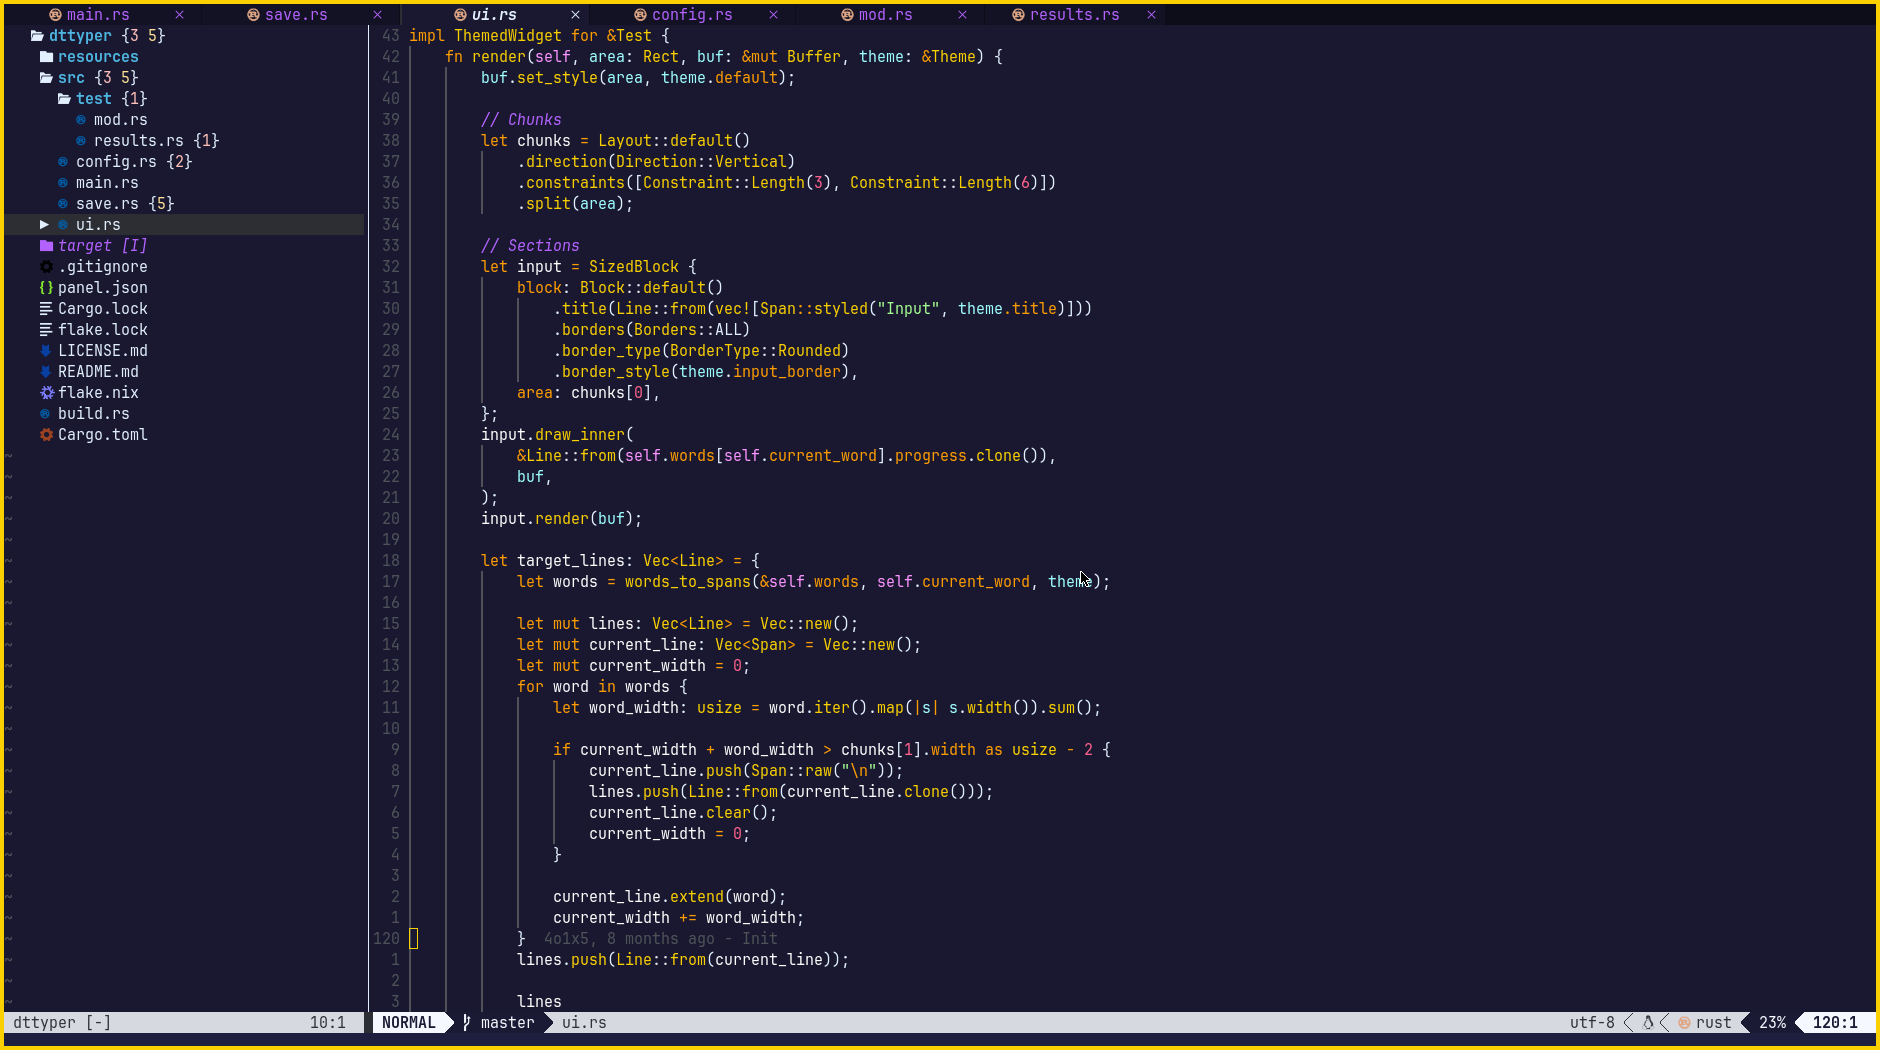Close the ui.rs tab

tap(575, 15)
